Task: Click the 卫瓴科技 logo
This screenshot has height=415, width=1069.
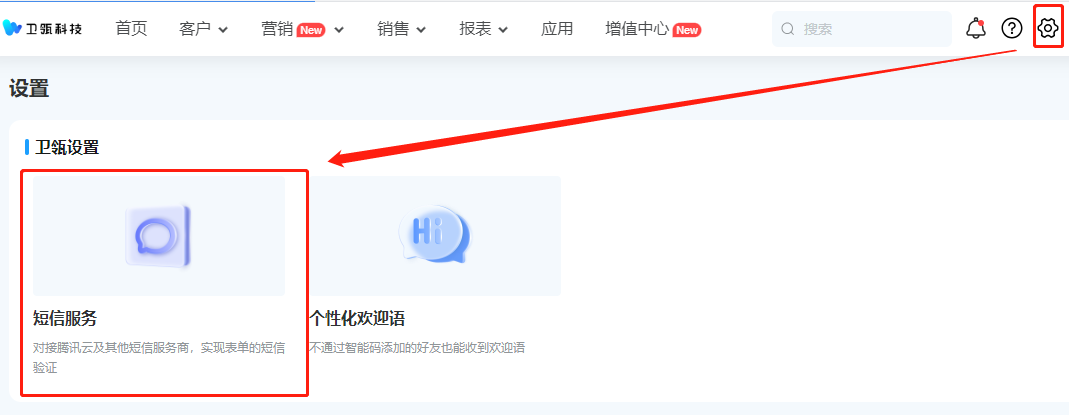Action: click(x=42, y=28)
